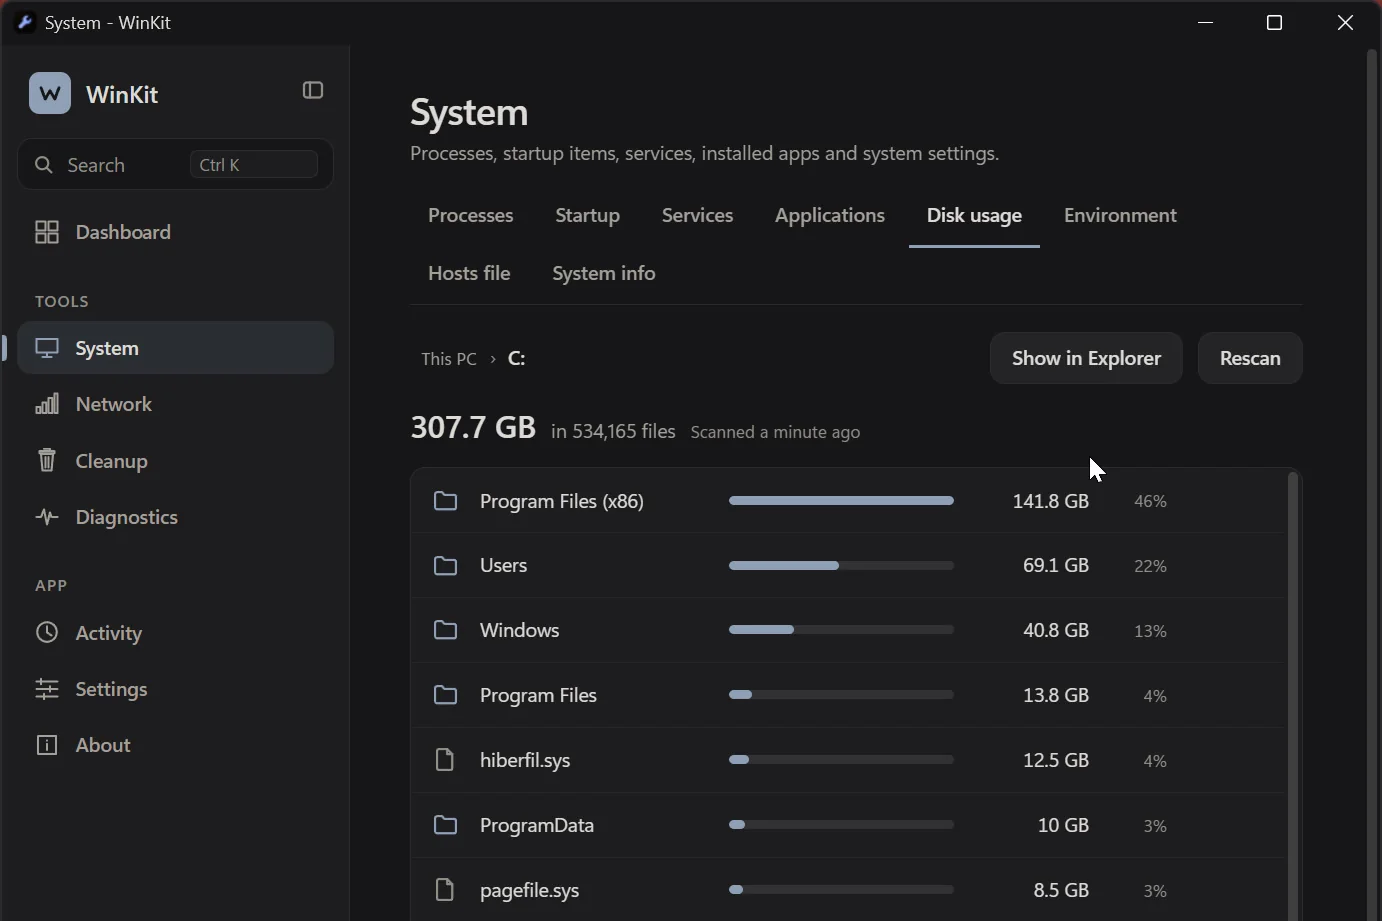Go to This PC in breadcrumb
The width and height of the screenshot is (1382, 921).
click(x=449, y=359)
